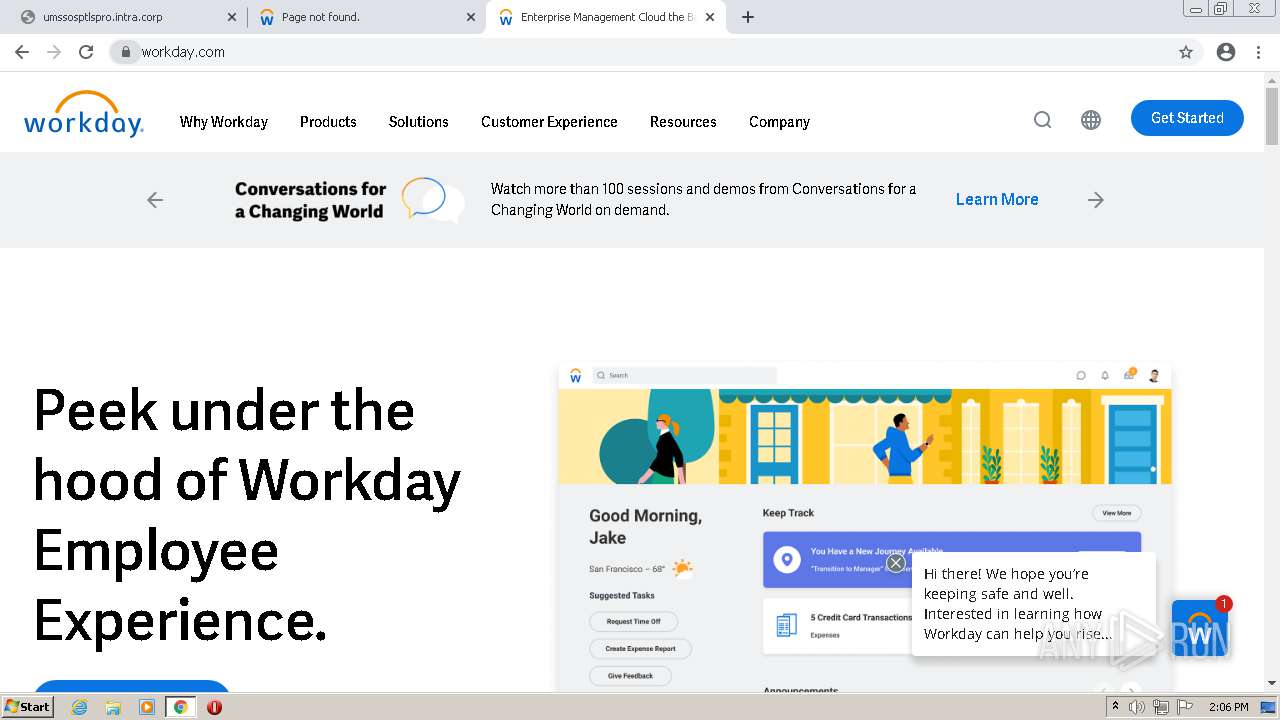Click the Workday logo
The height and width of the screenshot is (720, 1280).
[84, 114]
